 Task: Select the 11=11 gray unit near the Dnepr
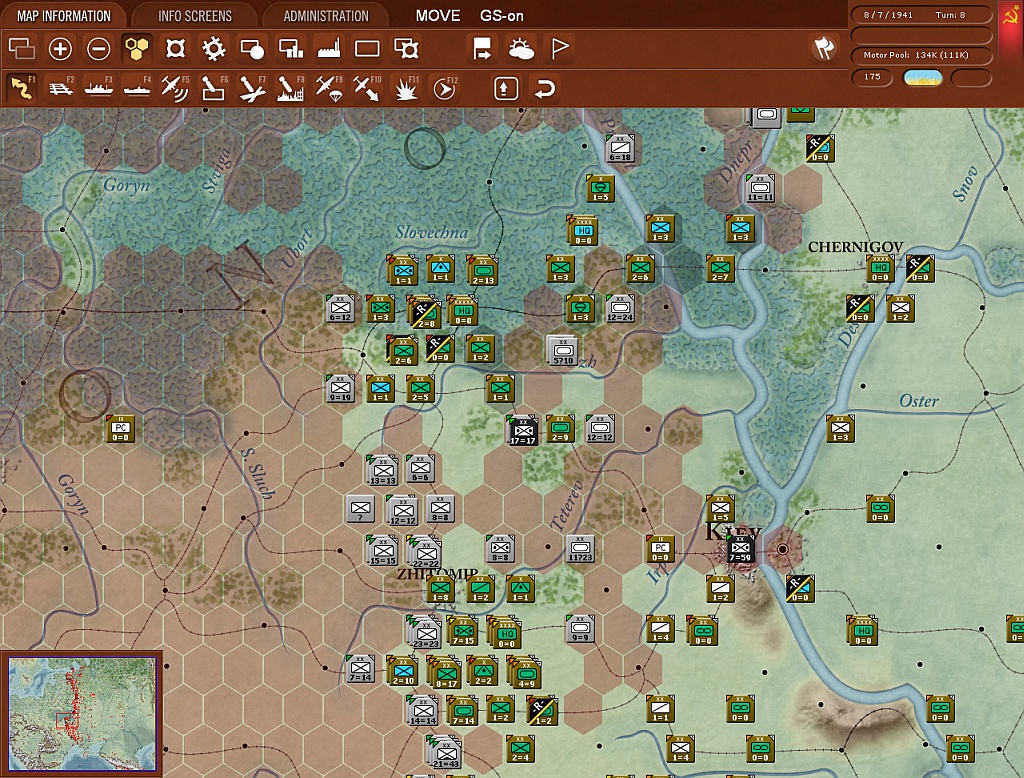[760, 188]
